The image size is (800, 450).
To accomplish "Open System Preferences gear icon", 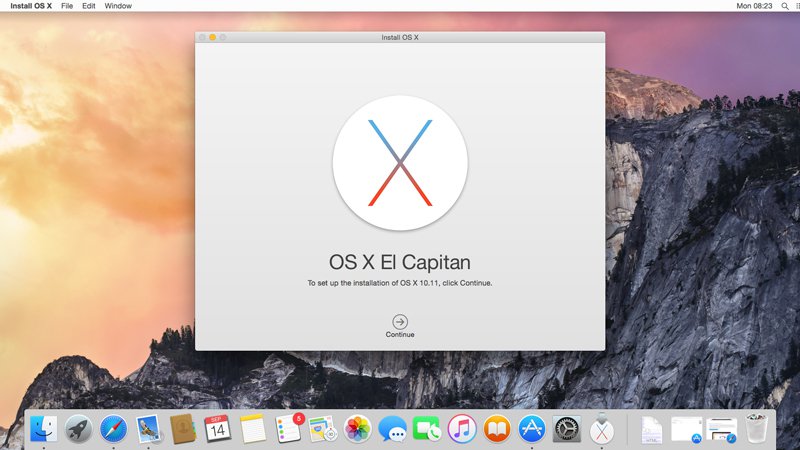I will click(566, 429).
